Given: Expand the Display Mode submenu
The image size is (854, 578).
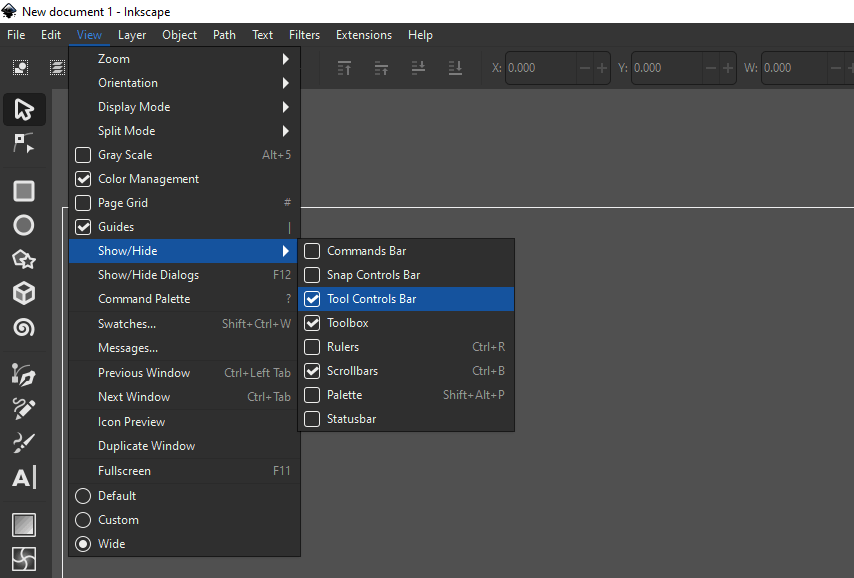Looking at the screenshot, I should (x=185, y=107).
